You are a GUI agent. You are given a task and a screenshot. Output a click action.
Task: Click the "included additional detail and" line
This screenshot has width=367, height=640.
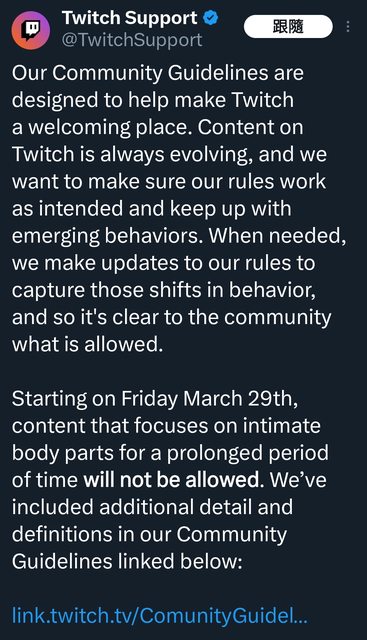(x=152, y=507)
